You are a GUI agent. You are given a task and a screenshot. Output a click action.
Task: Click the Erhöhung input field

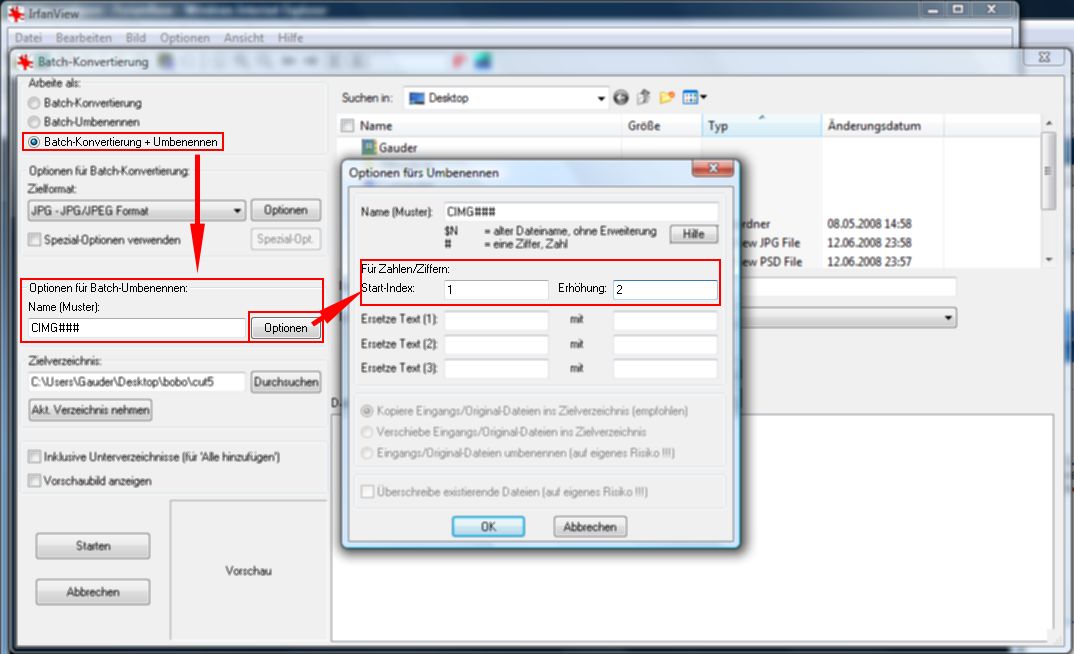(x=665, y=290)
